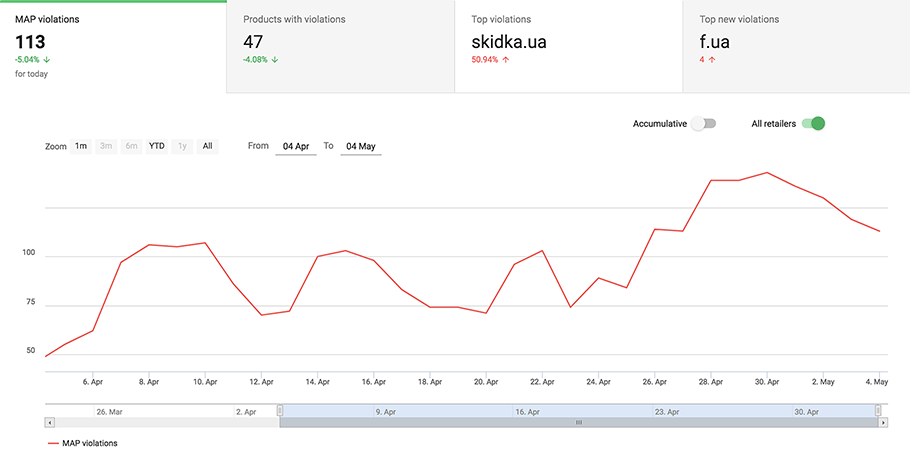Viewport: 910px width, 455px height.
Task: Click the horizontal scrollbar thumb grip
Action: tap(579, 422)
